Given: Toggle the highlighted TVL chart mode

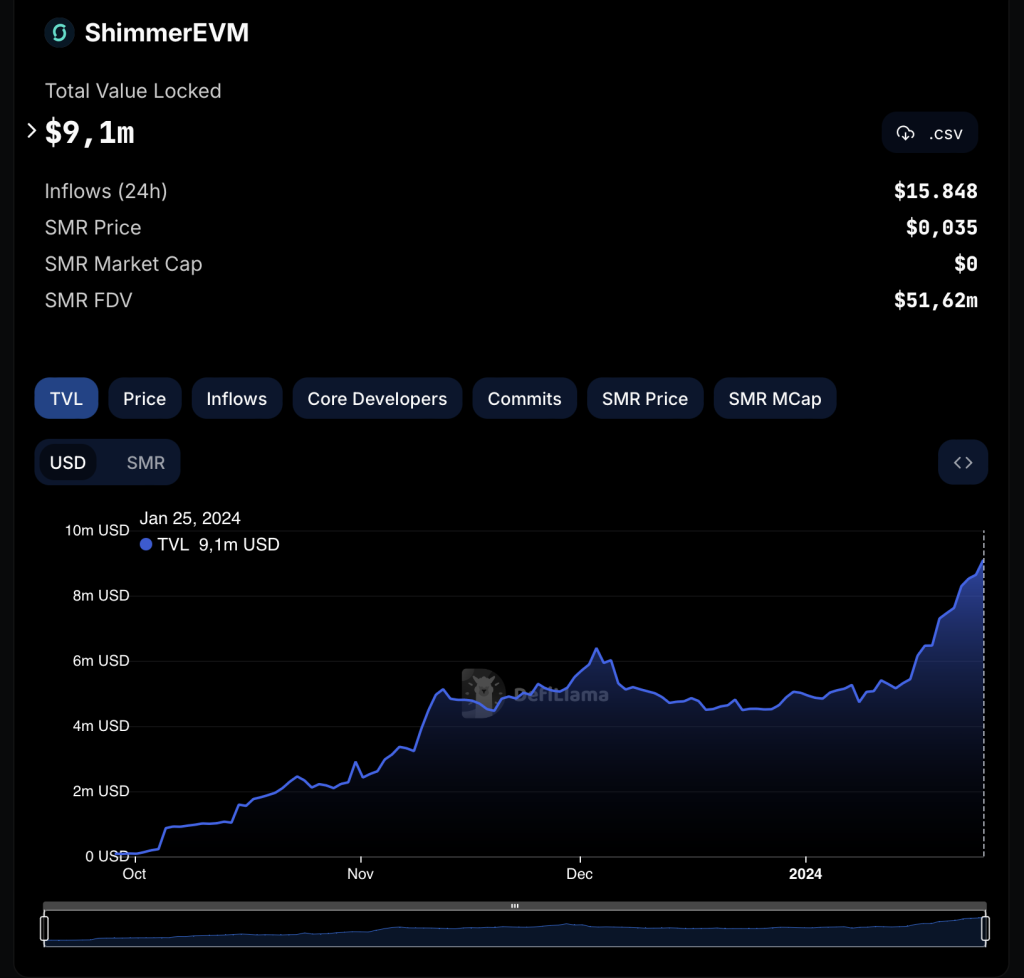Looking at the screenshot, I should 66,398.
